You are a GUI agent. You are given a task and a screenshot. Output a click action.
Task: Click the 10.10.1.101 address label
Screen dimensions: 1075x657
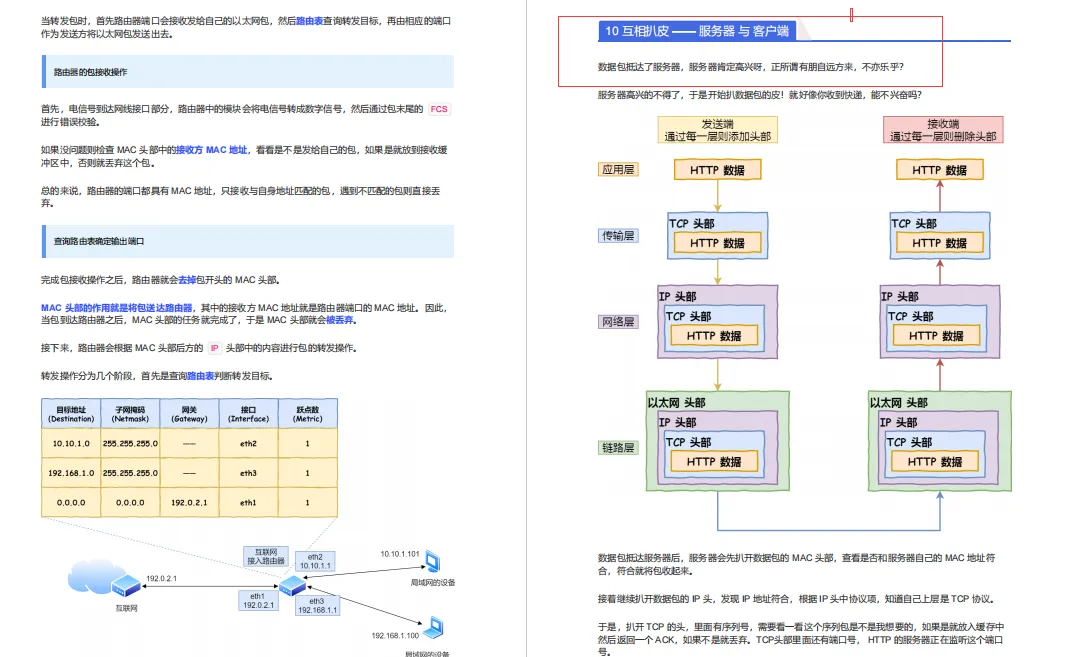click(400, 554)
